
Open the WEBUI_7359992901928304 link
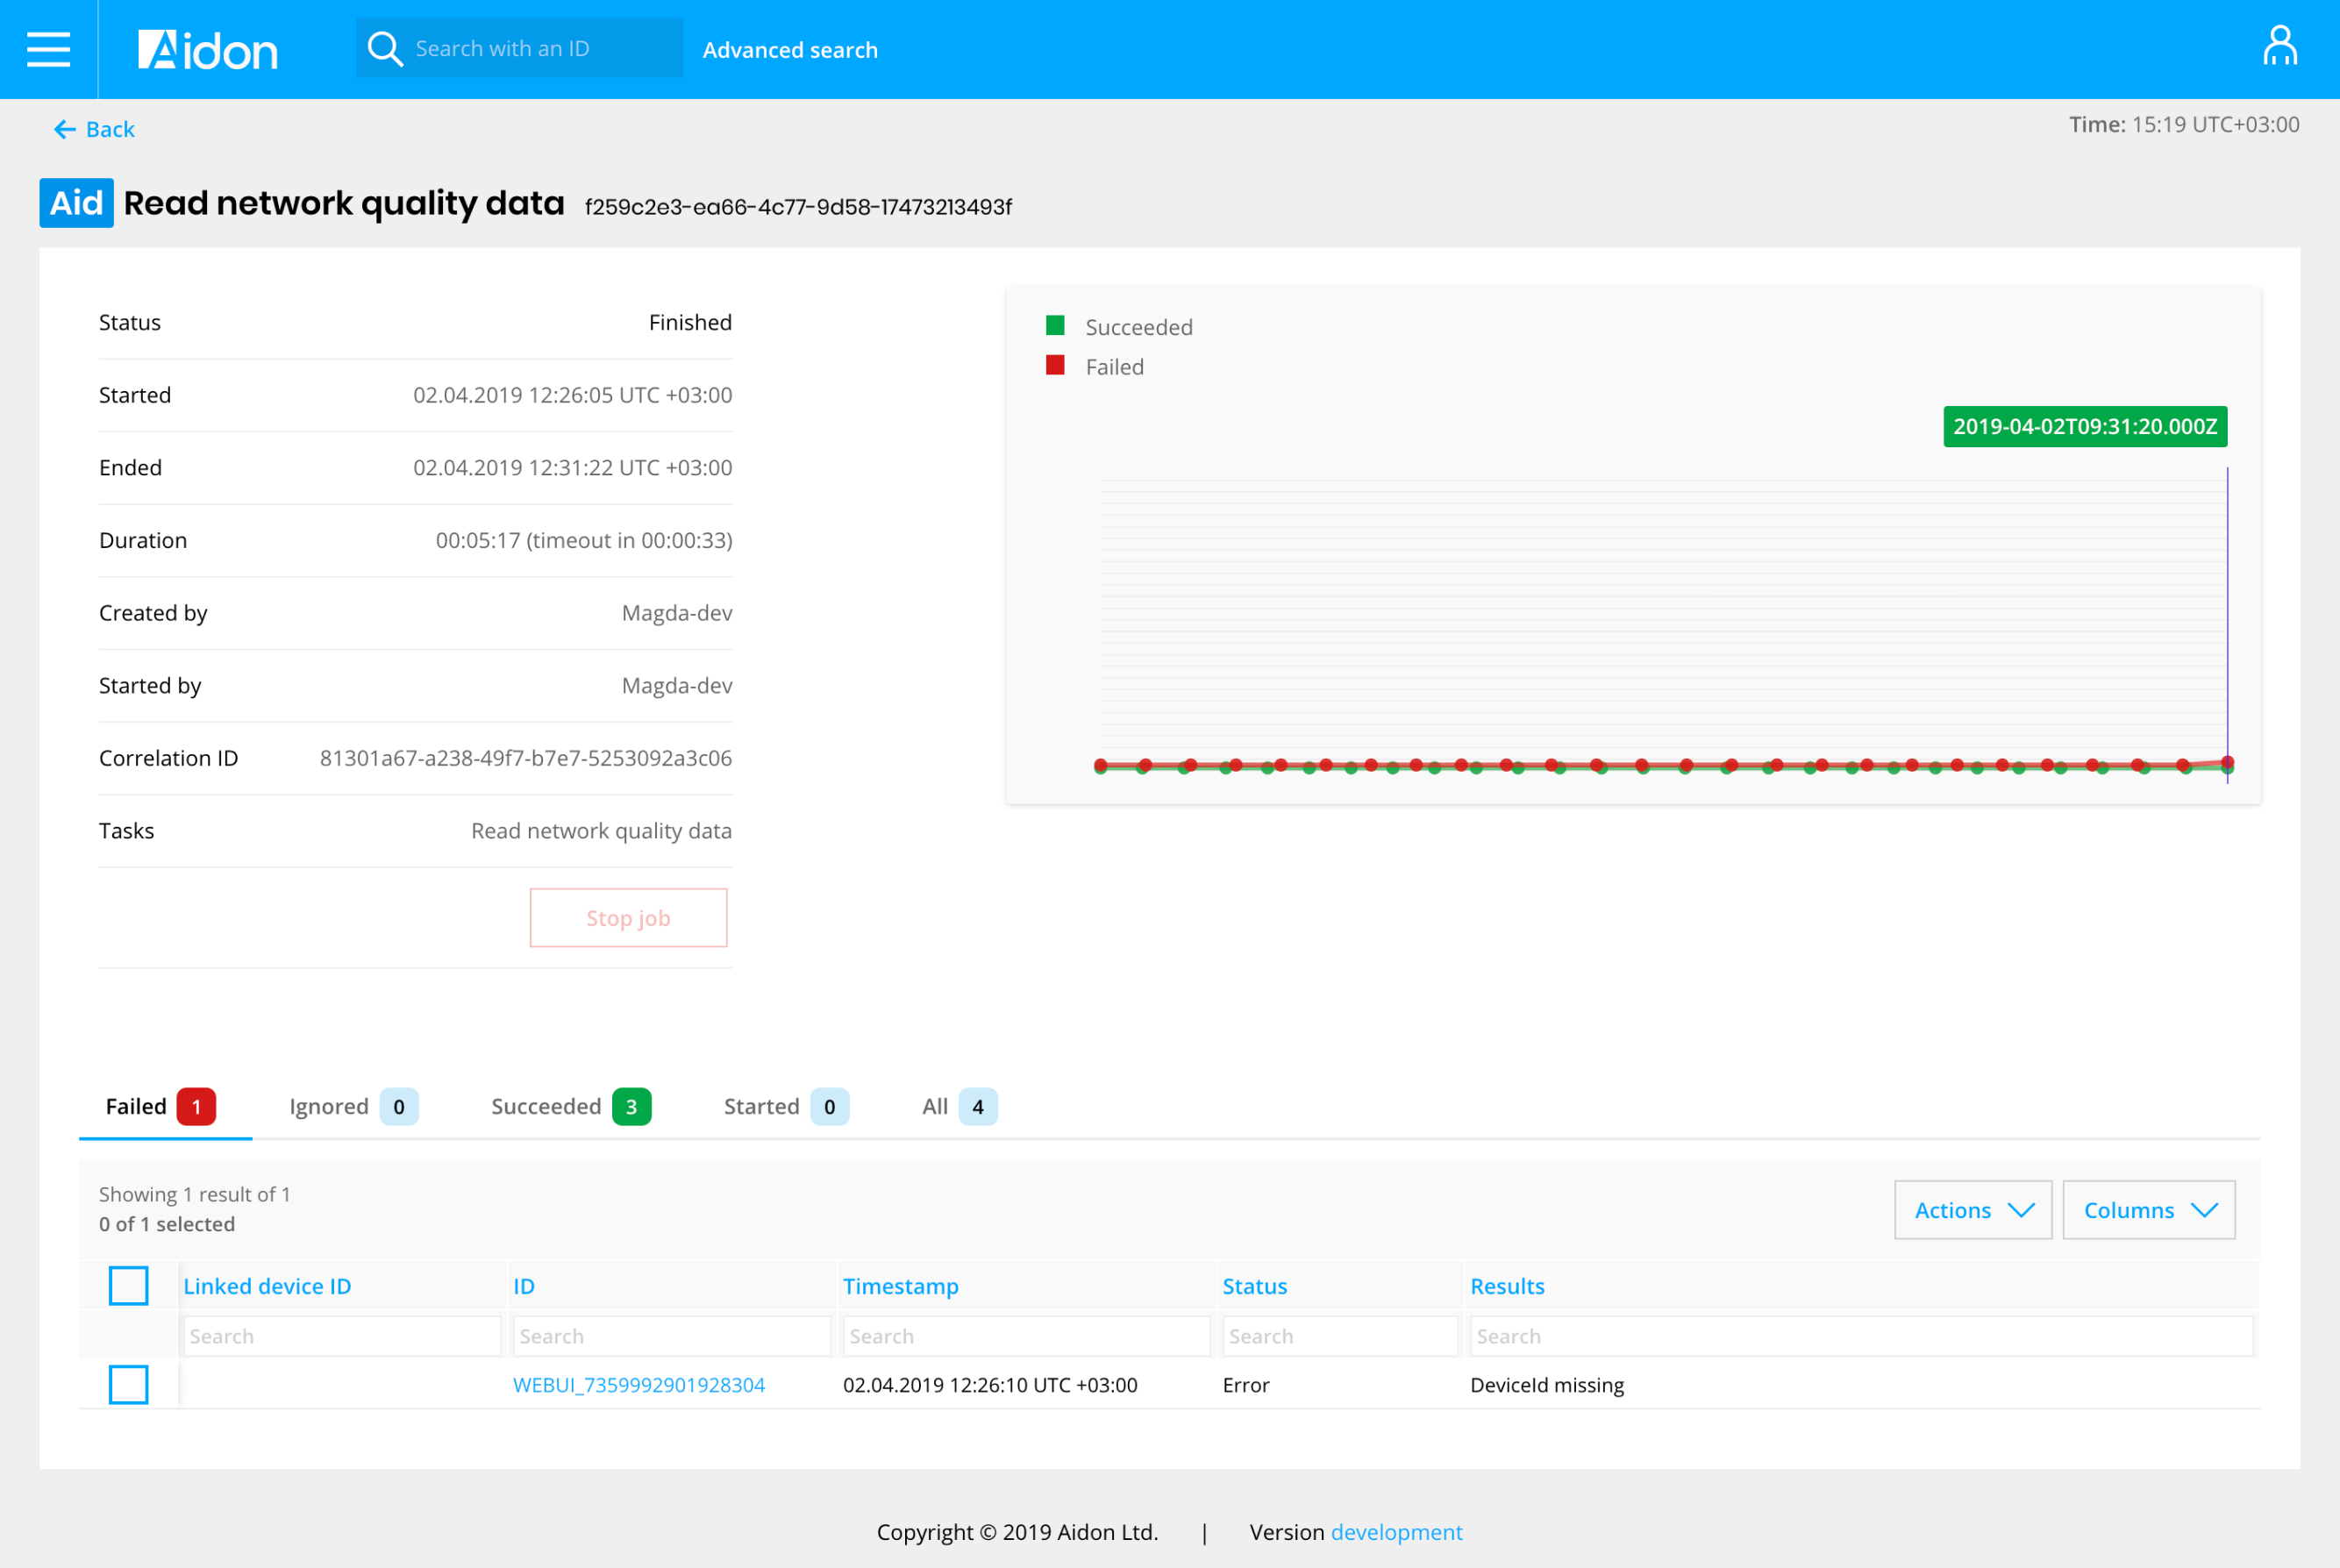[638, 1385]
